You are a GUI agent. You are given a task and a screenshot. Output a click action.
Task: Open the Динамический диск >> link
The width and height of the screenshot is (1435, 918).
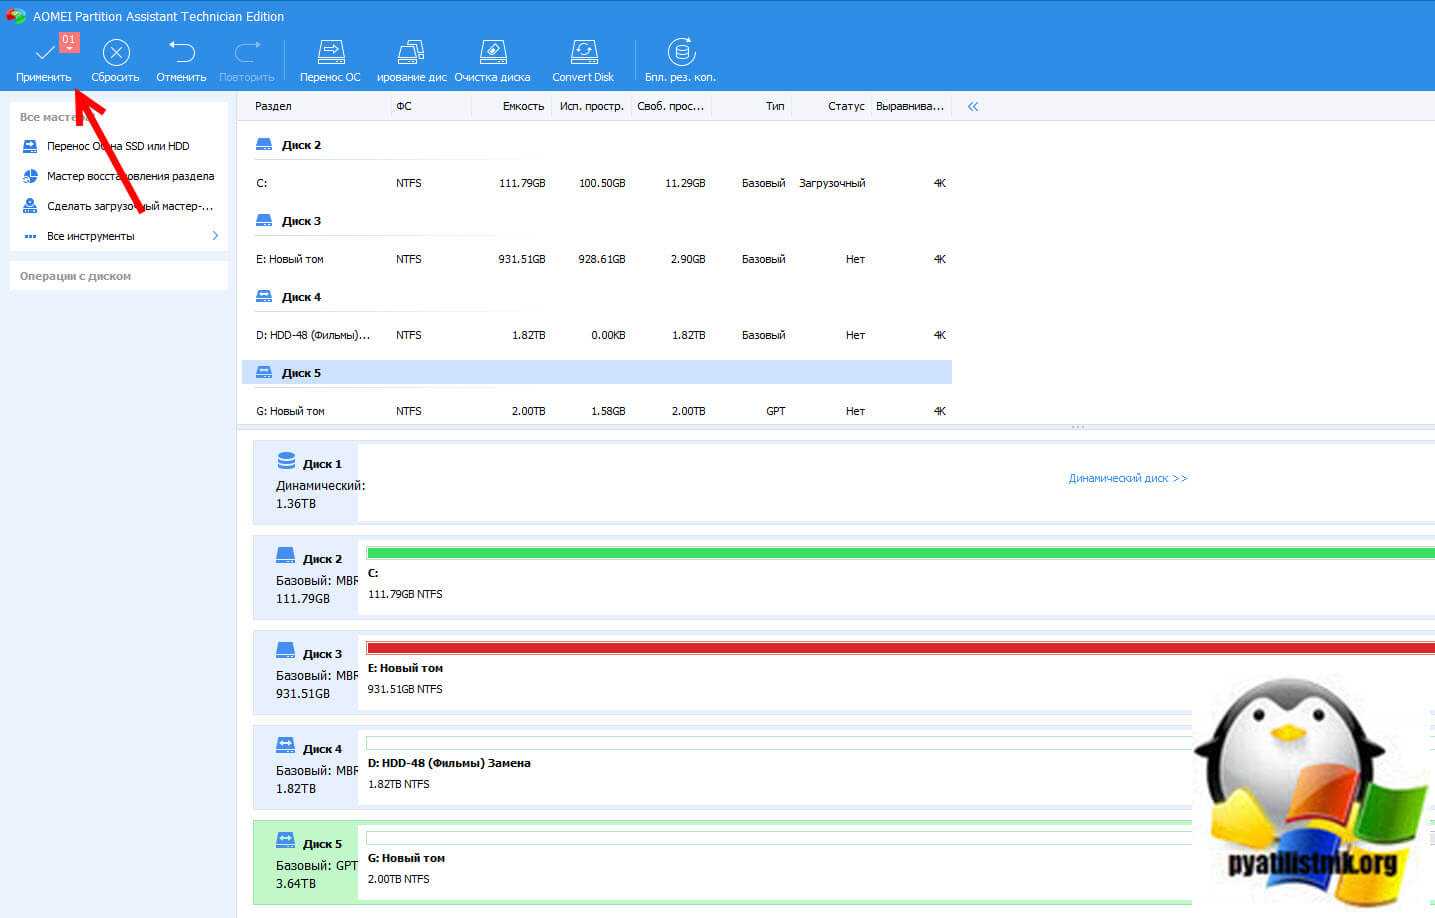(1127, 478)
